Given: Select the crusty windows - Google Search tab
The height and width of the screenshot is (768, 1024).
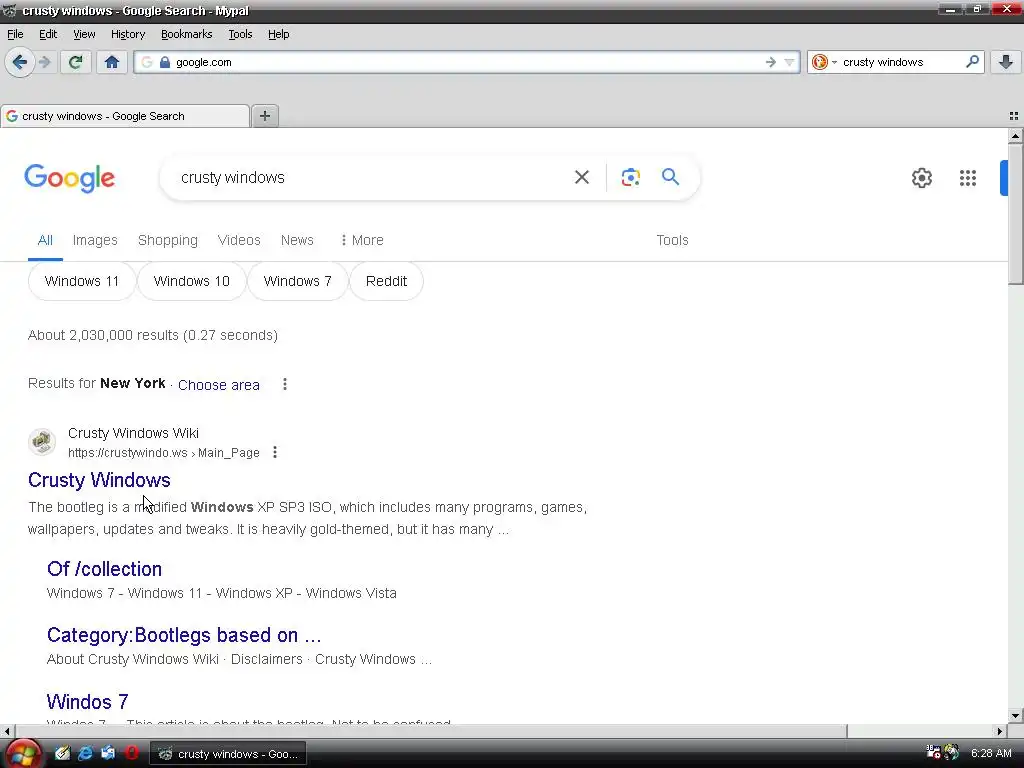Looking at the screenshot, I should 125,116.
